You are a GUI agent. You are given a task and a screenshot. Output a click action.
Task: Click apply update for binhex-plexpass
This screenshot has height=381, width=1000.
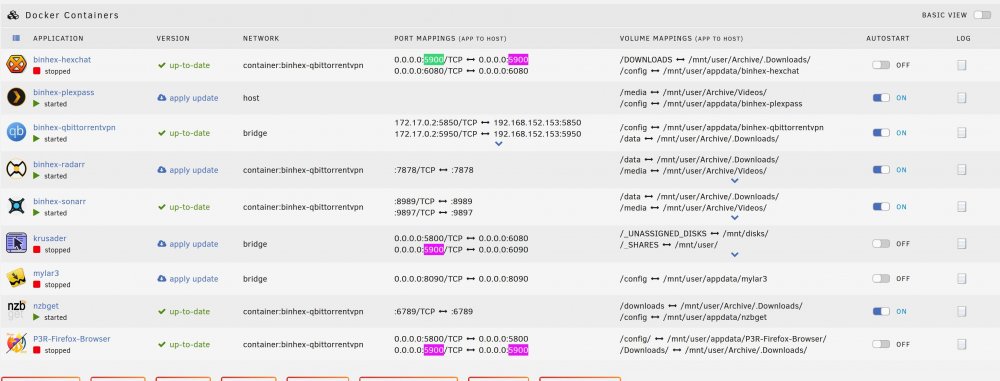pyautogui.click(x=194, y=98)
